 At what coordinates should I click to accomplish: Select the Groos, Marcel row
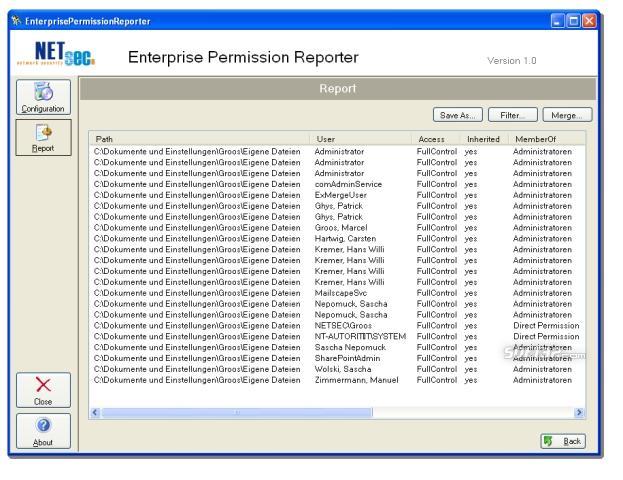tap(337, 228)
